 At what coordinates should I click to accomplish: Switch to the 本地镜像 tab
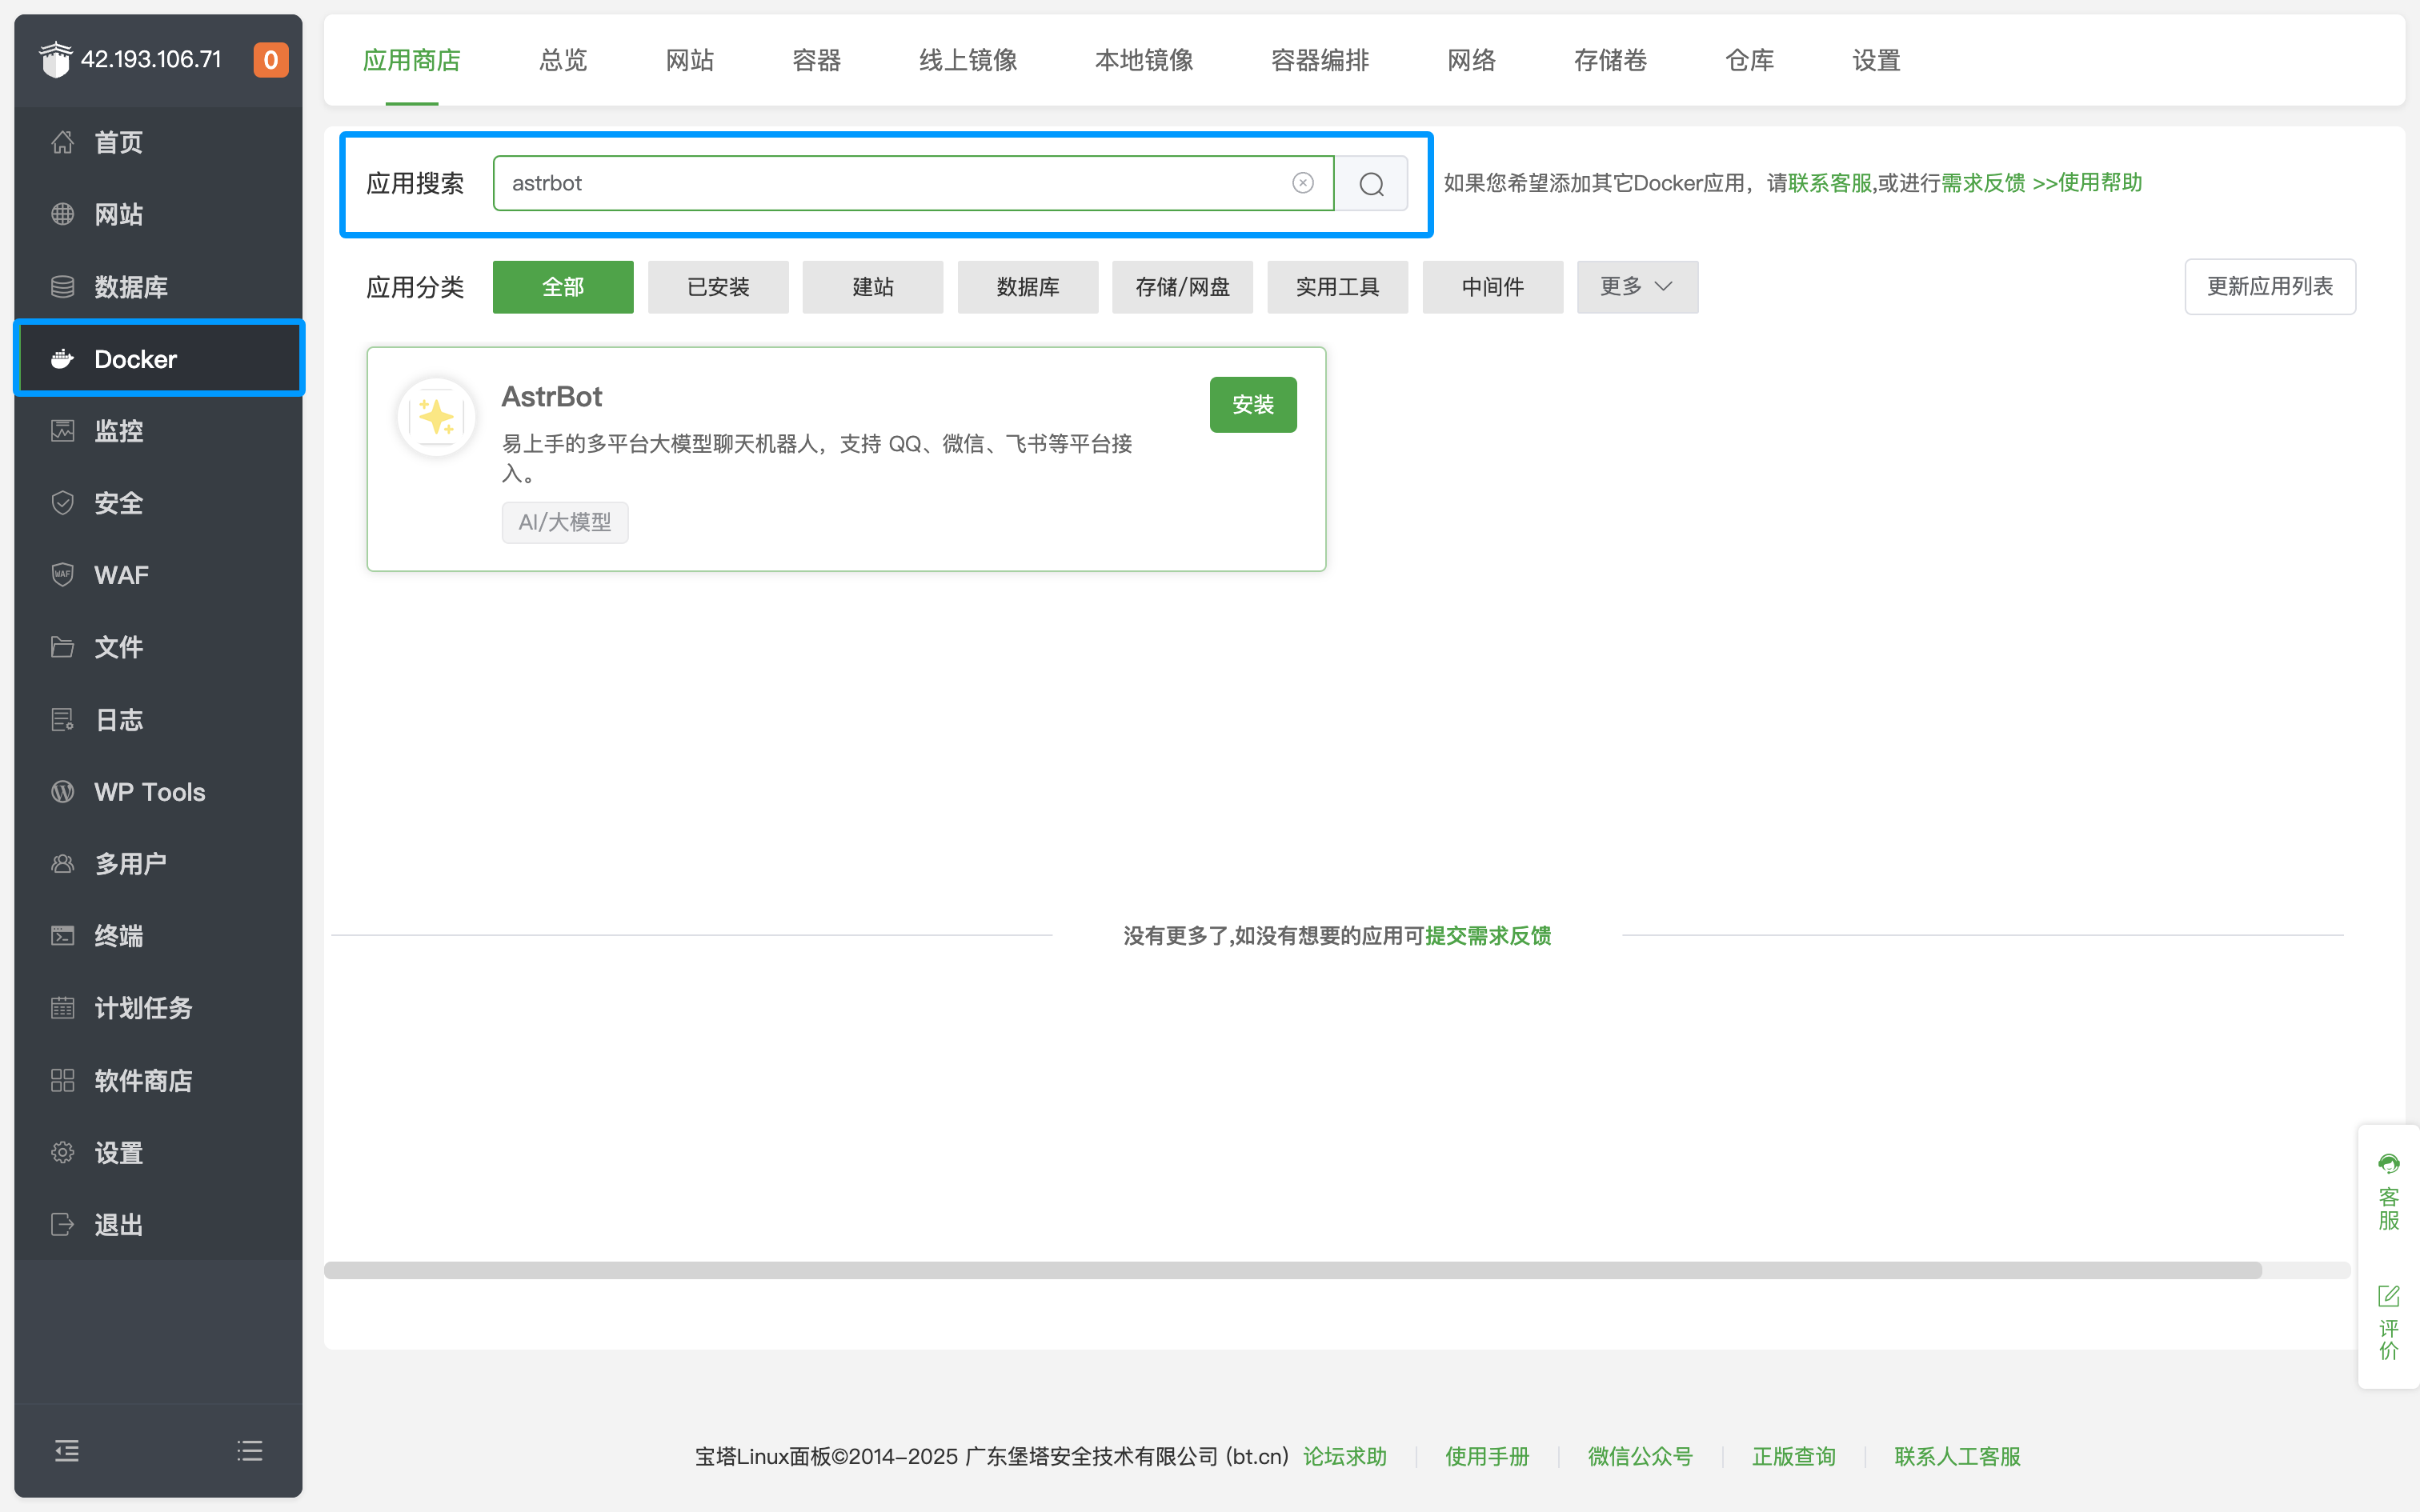[x=1144, y=61]
